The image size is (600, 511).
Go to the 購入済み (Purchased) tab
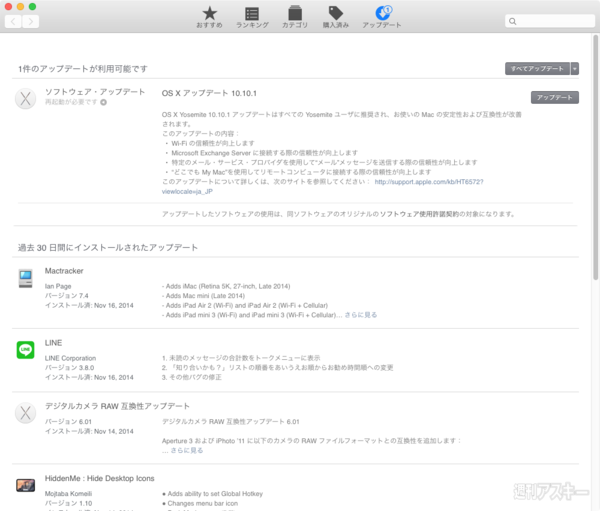pos(336,17)
